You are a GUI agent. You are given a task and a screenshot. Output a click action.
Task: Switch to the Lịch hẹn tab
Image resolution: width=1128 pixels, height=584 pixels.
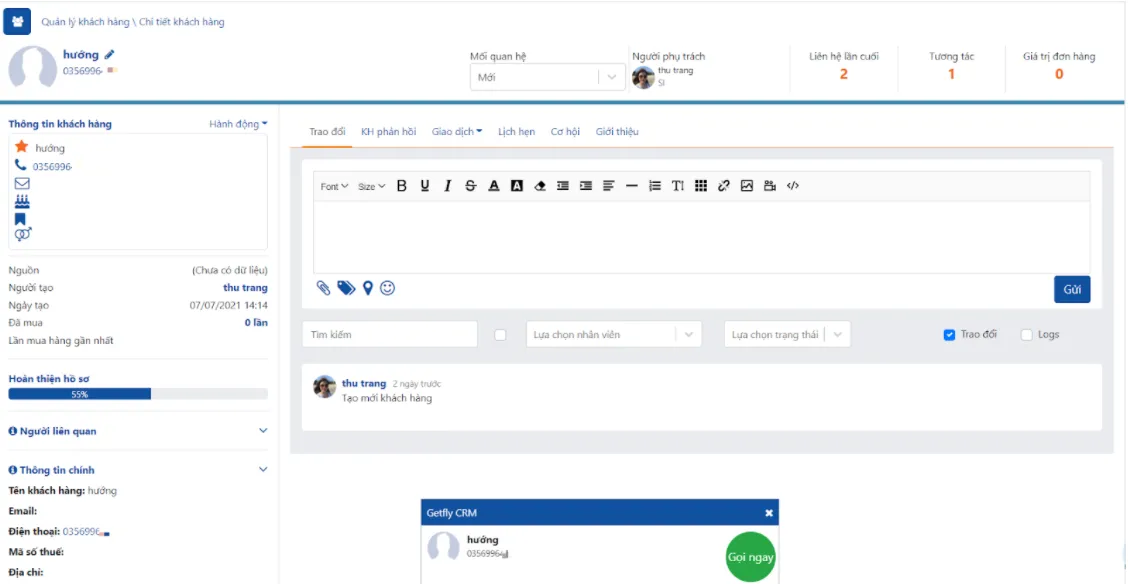pyautogui.click(x=517, y=132)
